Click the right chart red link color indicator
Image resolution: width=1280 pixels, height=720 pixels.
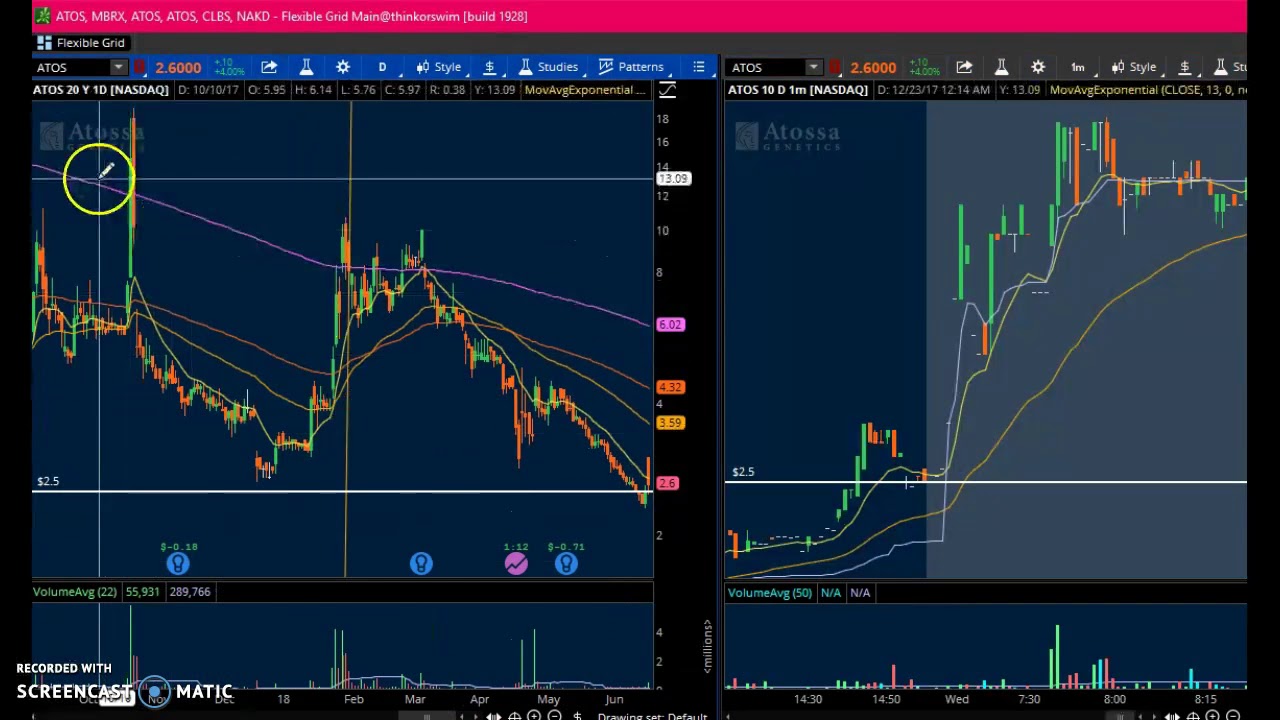click(x=835, y=67)
